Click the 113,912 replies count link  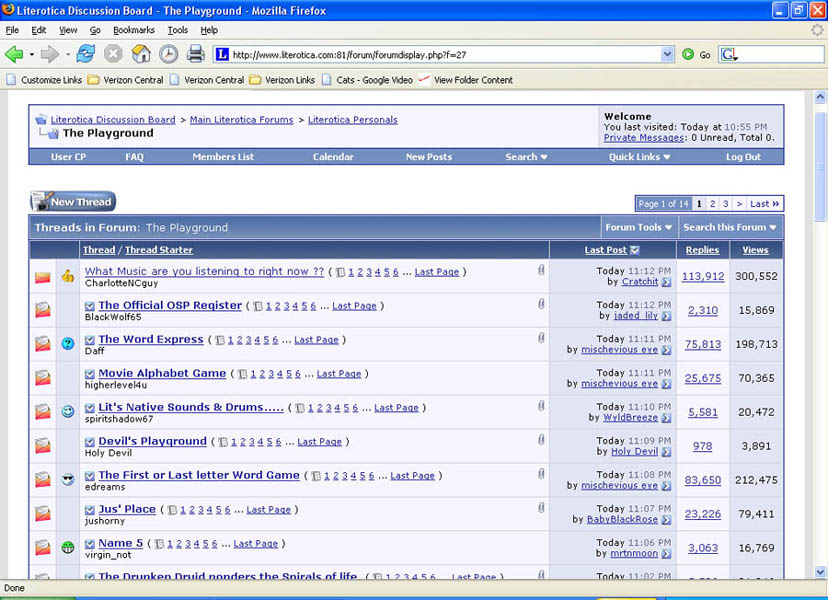703,276
